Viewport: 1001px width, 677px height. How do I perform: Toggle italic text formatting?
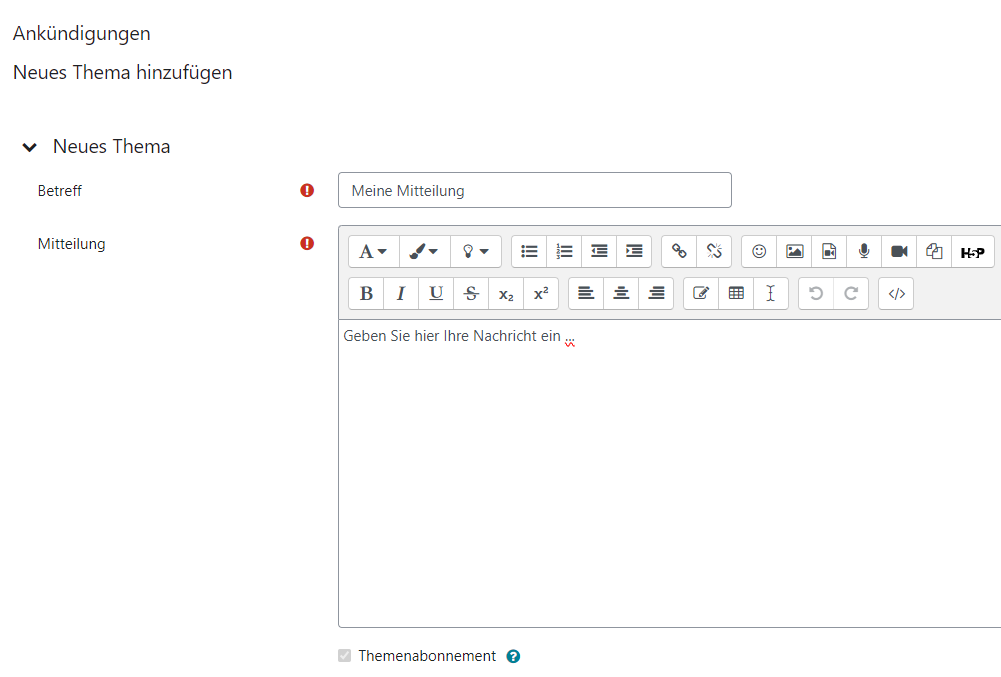(401, 293)
